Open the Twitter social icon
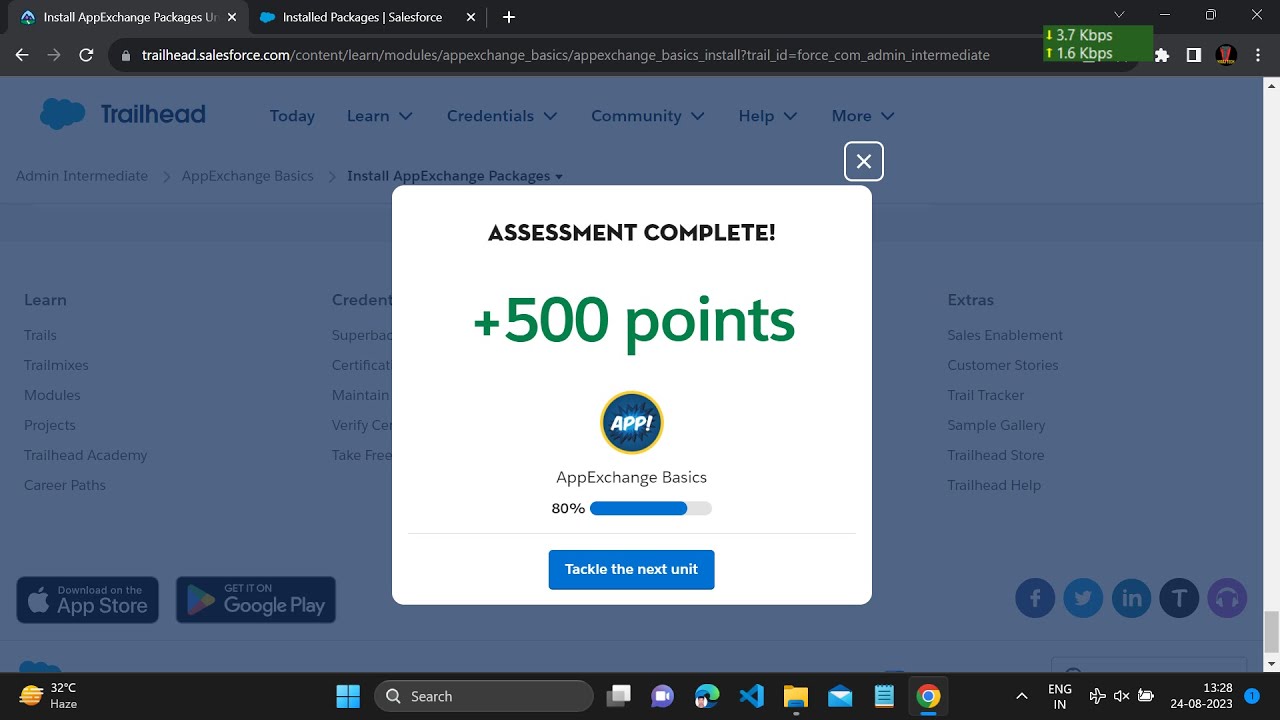Screen dimensions: 1280x720 point(1083,599)
